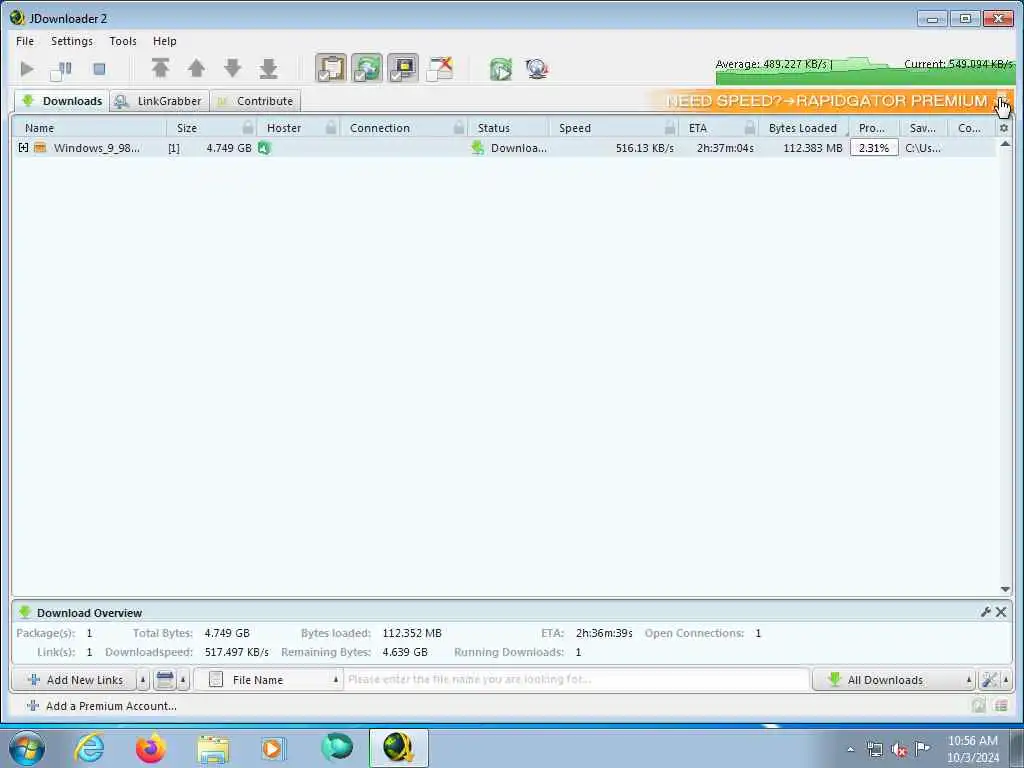This screenshot has height=768, width=1024.
Task: Toggle lock on the Size column
Action: 248,128
